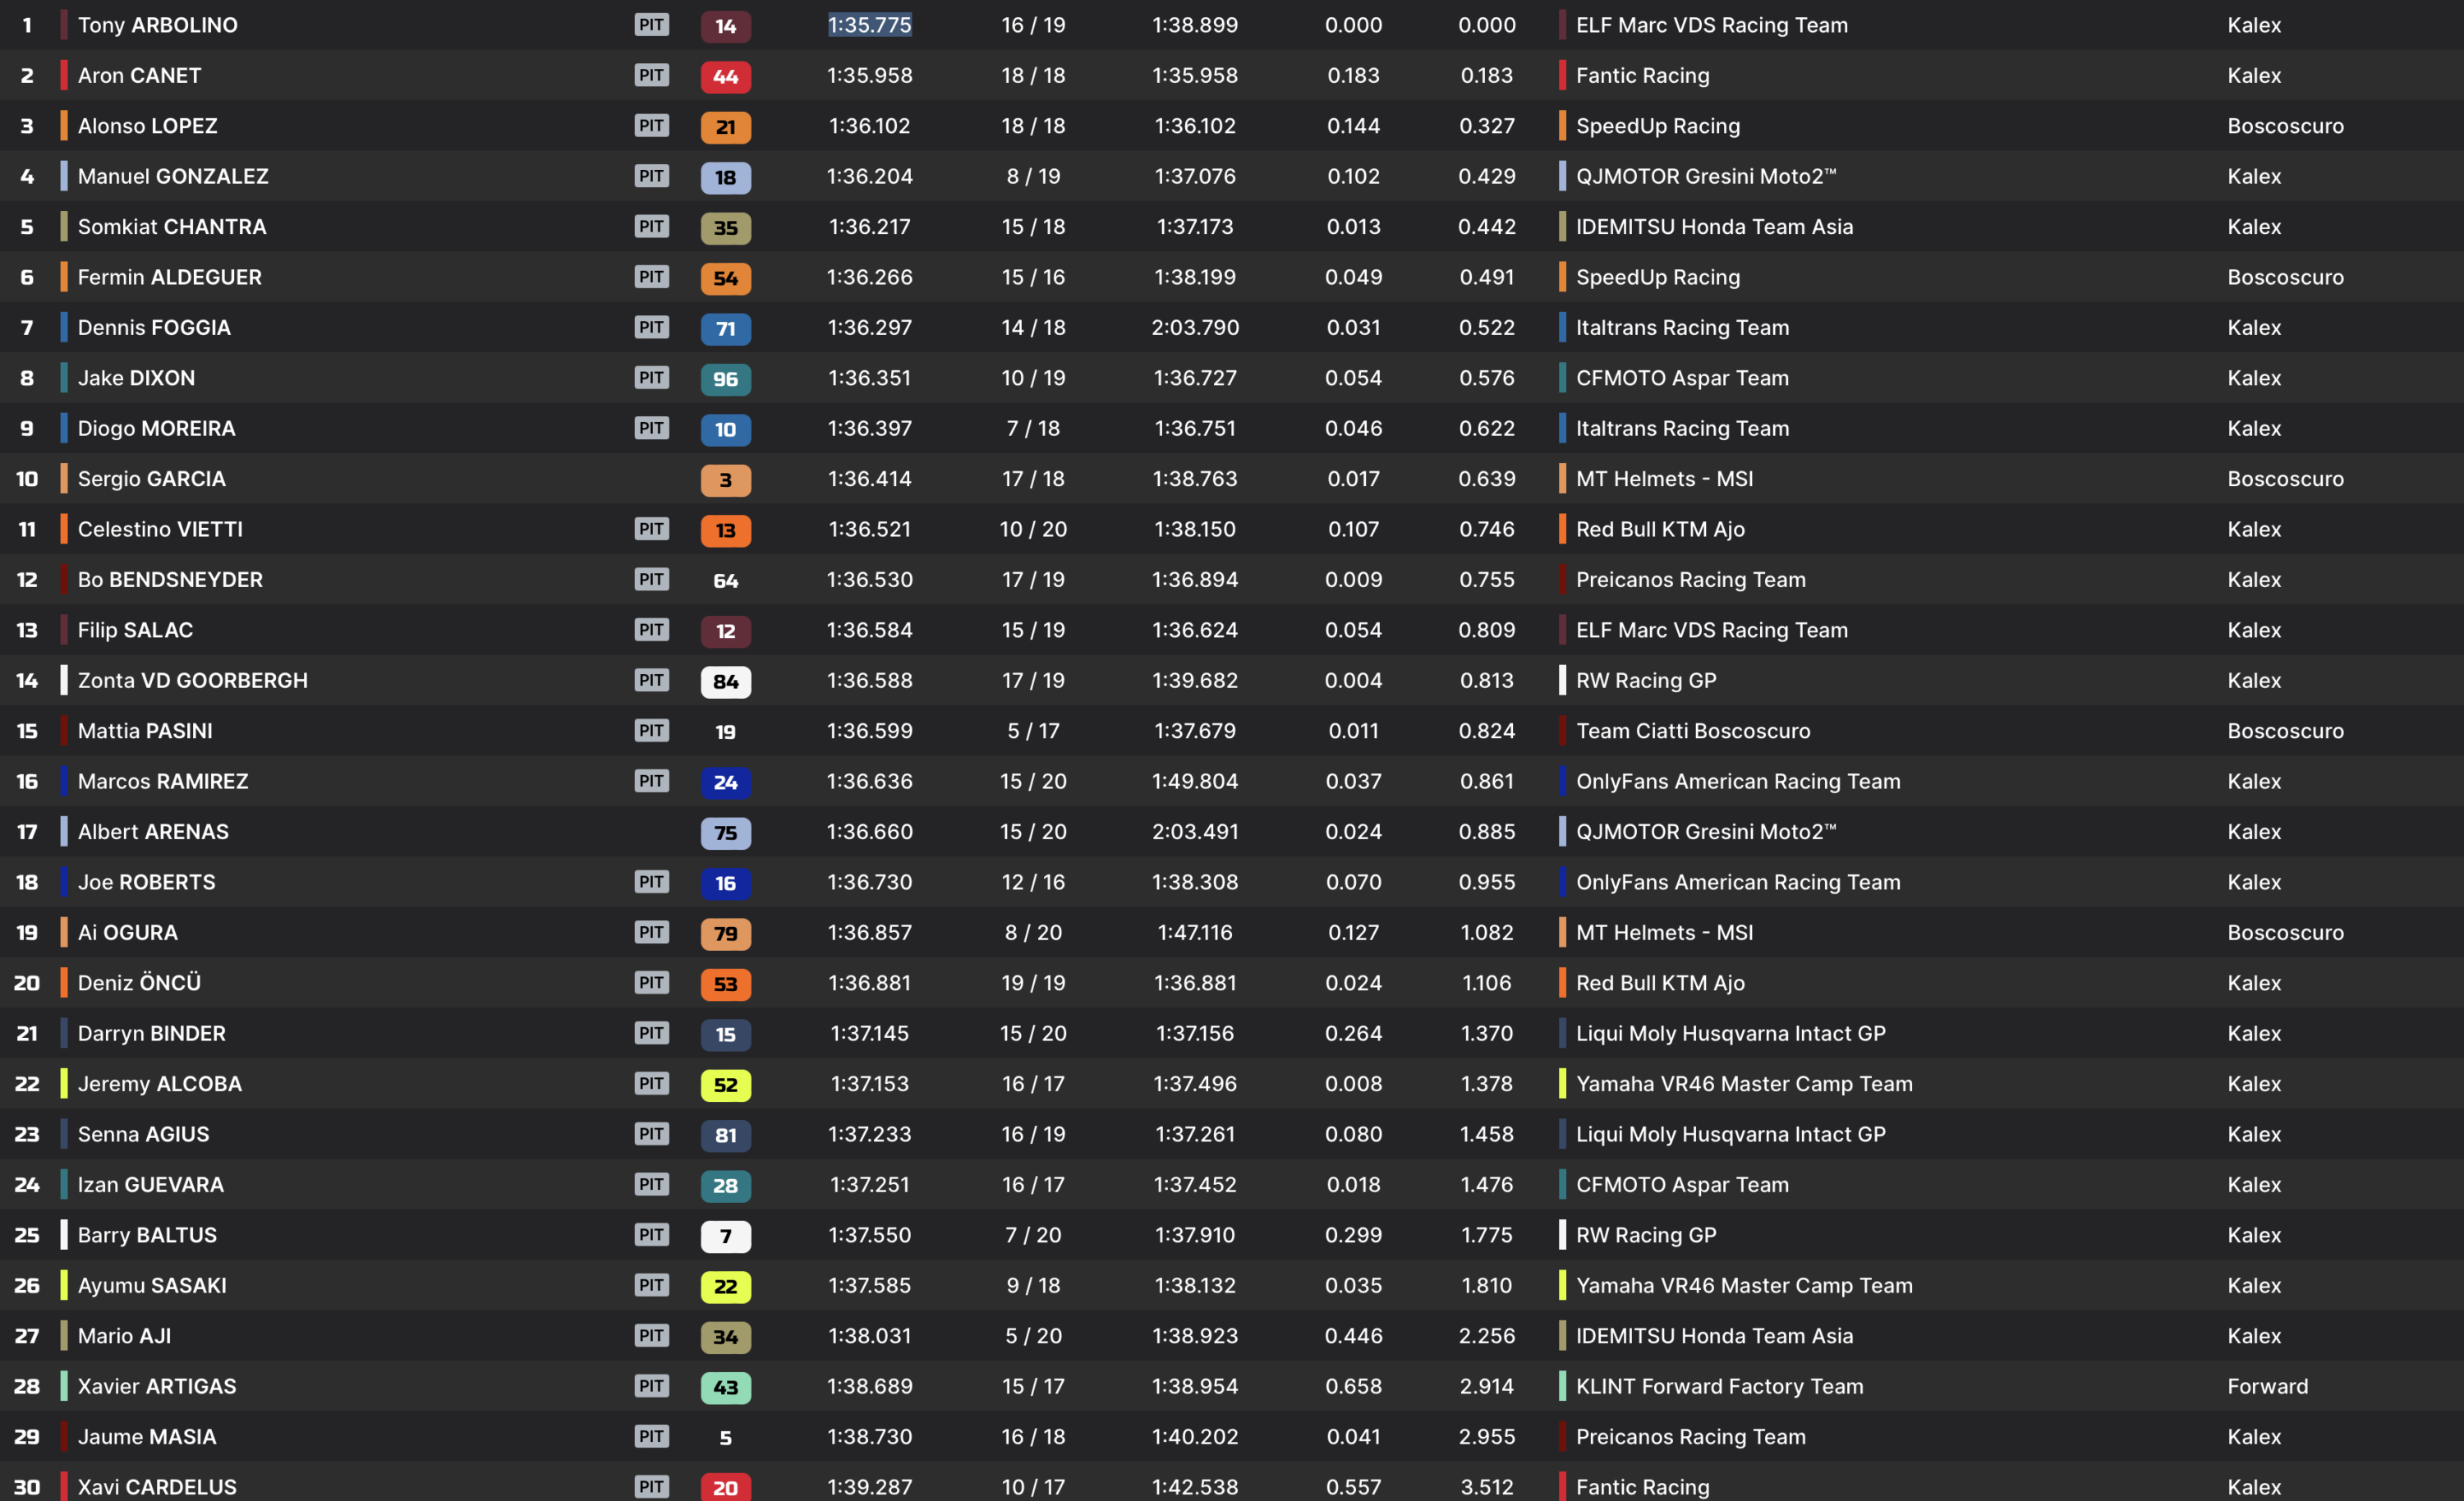Click the Forward constructor label
The width and height of the screenshot is (2464, 1501).
pos(2267,1386)
